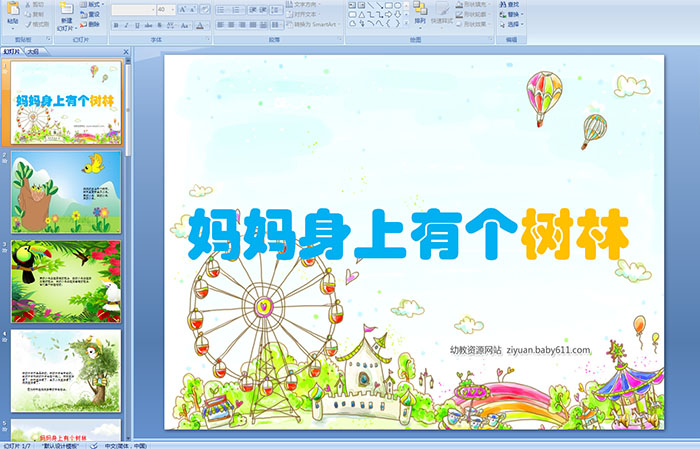Toggle Italic text formatting

pyautogui.click(x=127, y=25)
